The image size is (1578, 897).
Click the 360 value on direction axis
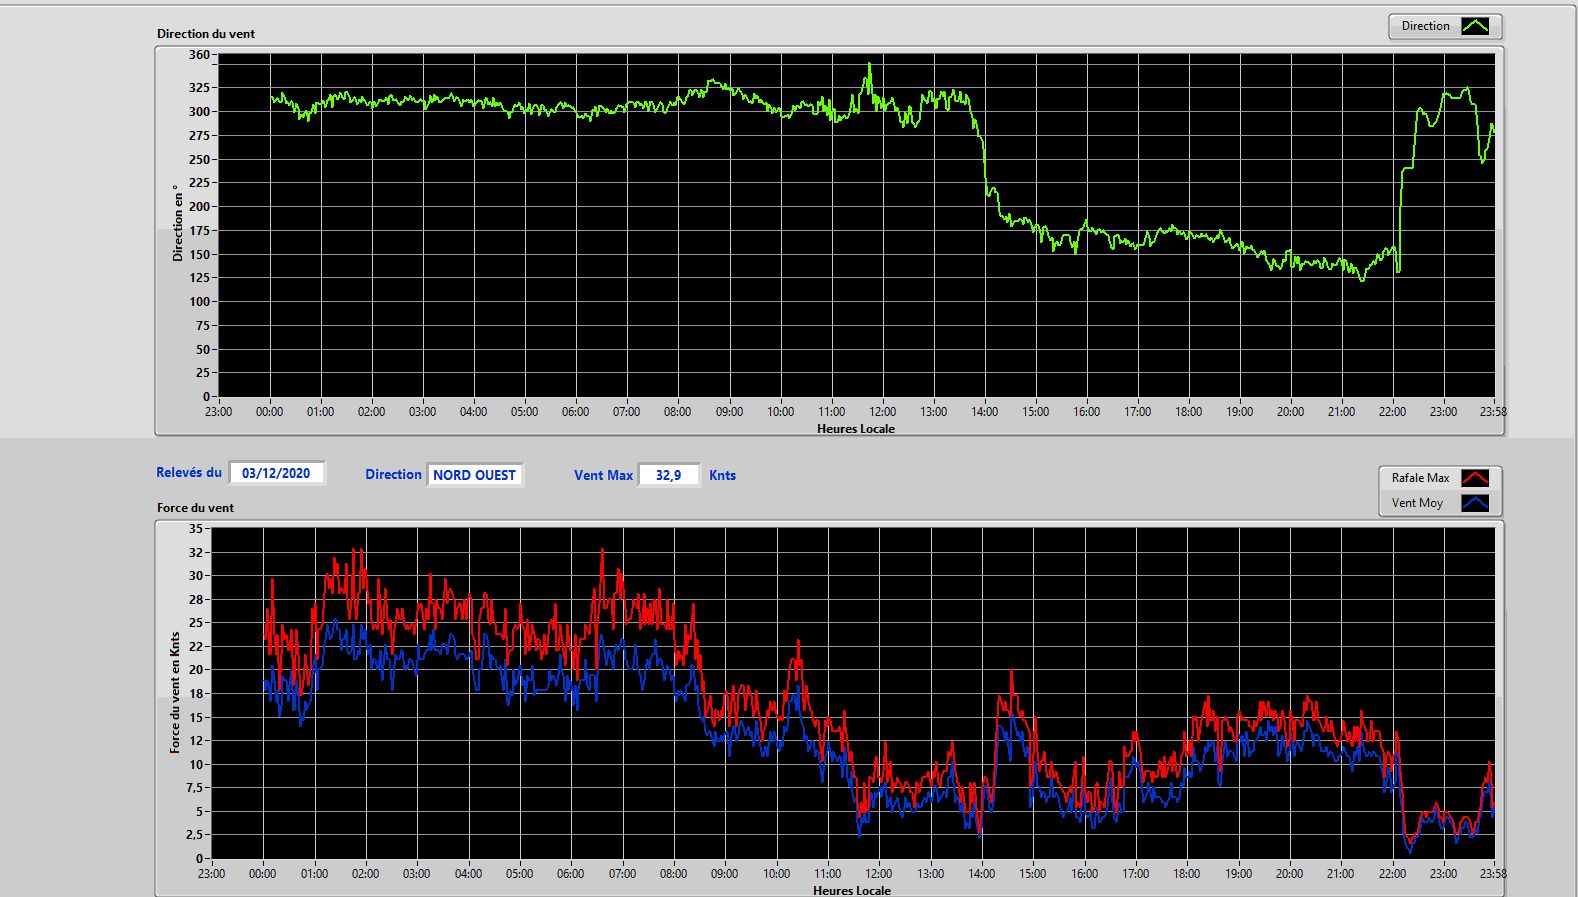point(200,55)
